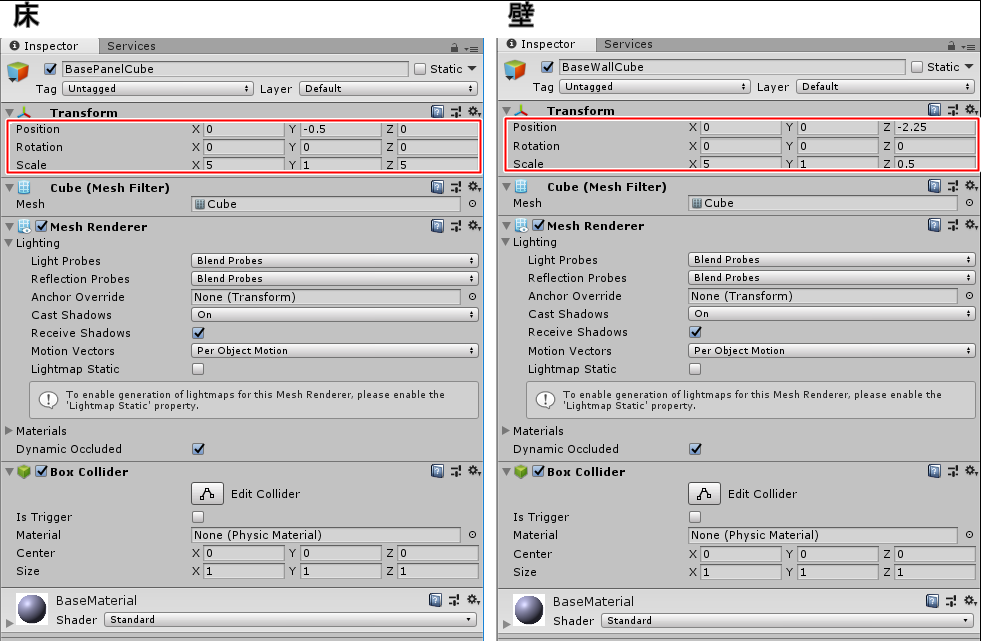Image resolution: width=981 pixels, height=641 pixels.
Task: Click Position Y field of BasePanelCube
Action: point(340,129)
